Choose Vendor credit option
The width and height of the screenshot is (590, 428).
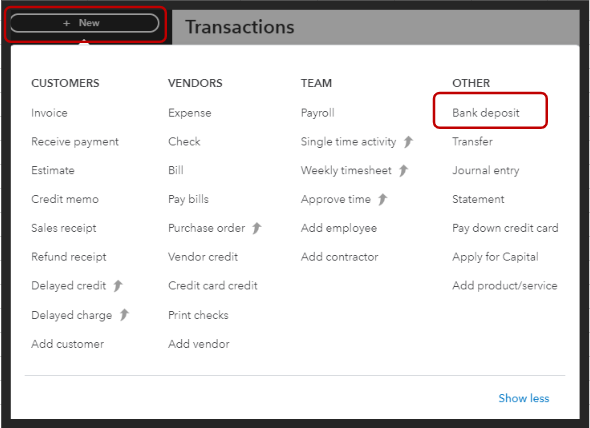[203, 257]
